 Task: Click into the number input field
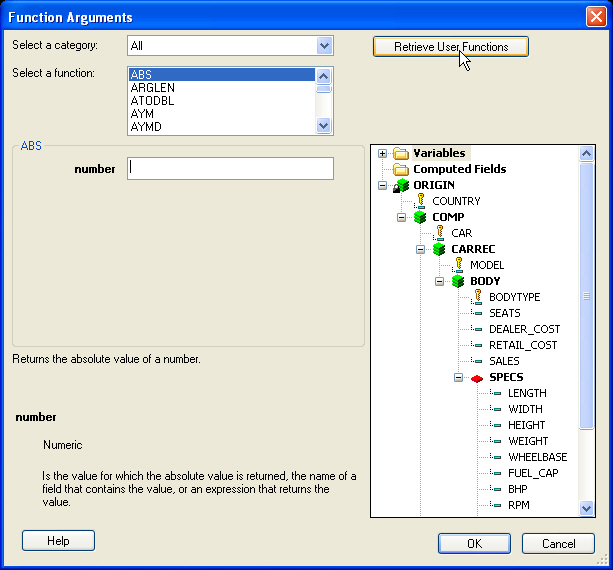230,169
